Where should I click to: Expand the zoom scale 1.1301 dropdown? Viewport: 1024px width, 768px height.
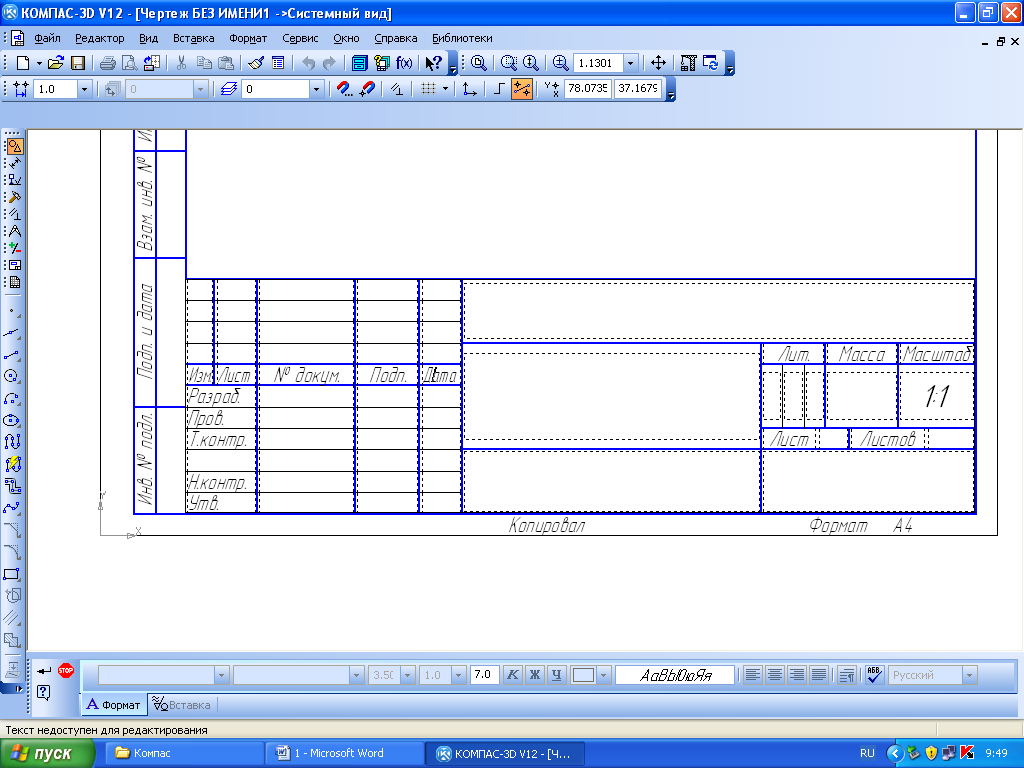pos(630,63)
